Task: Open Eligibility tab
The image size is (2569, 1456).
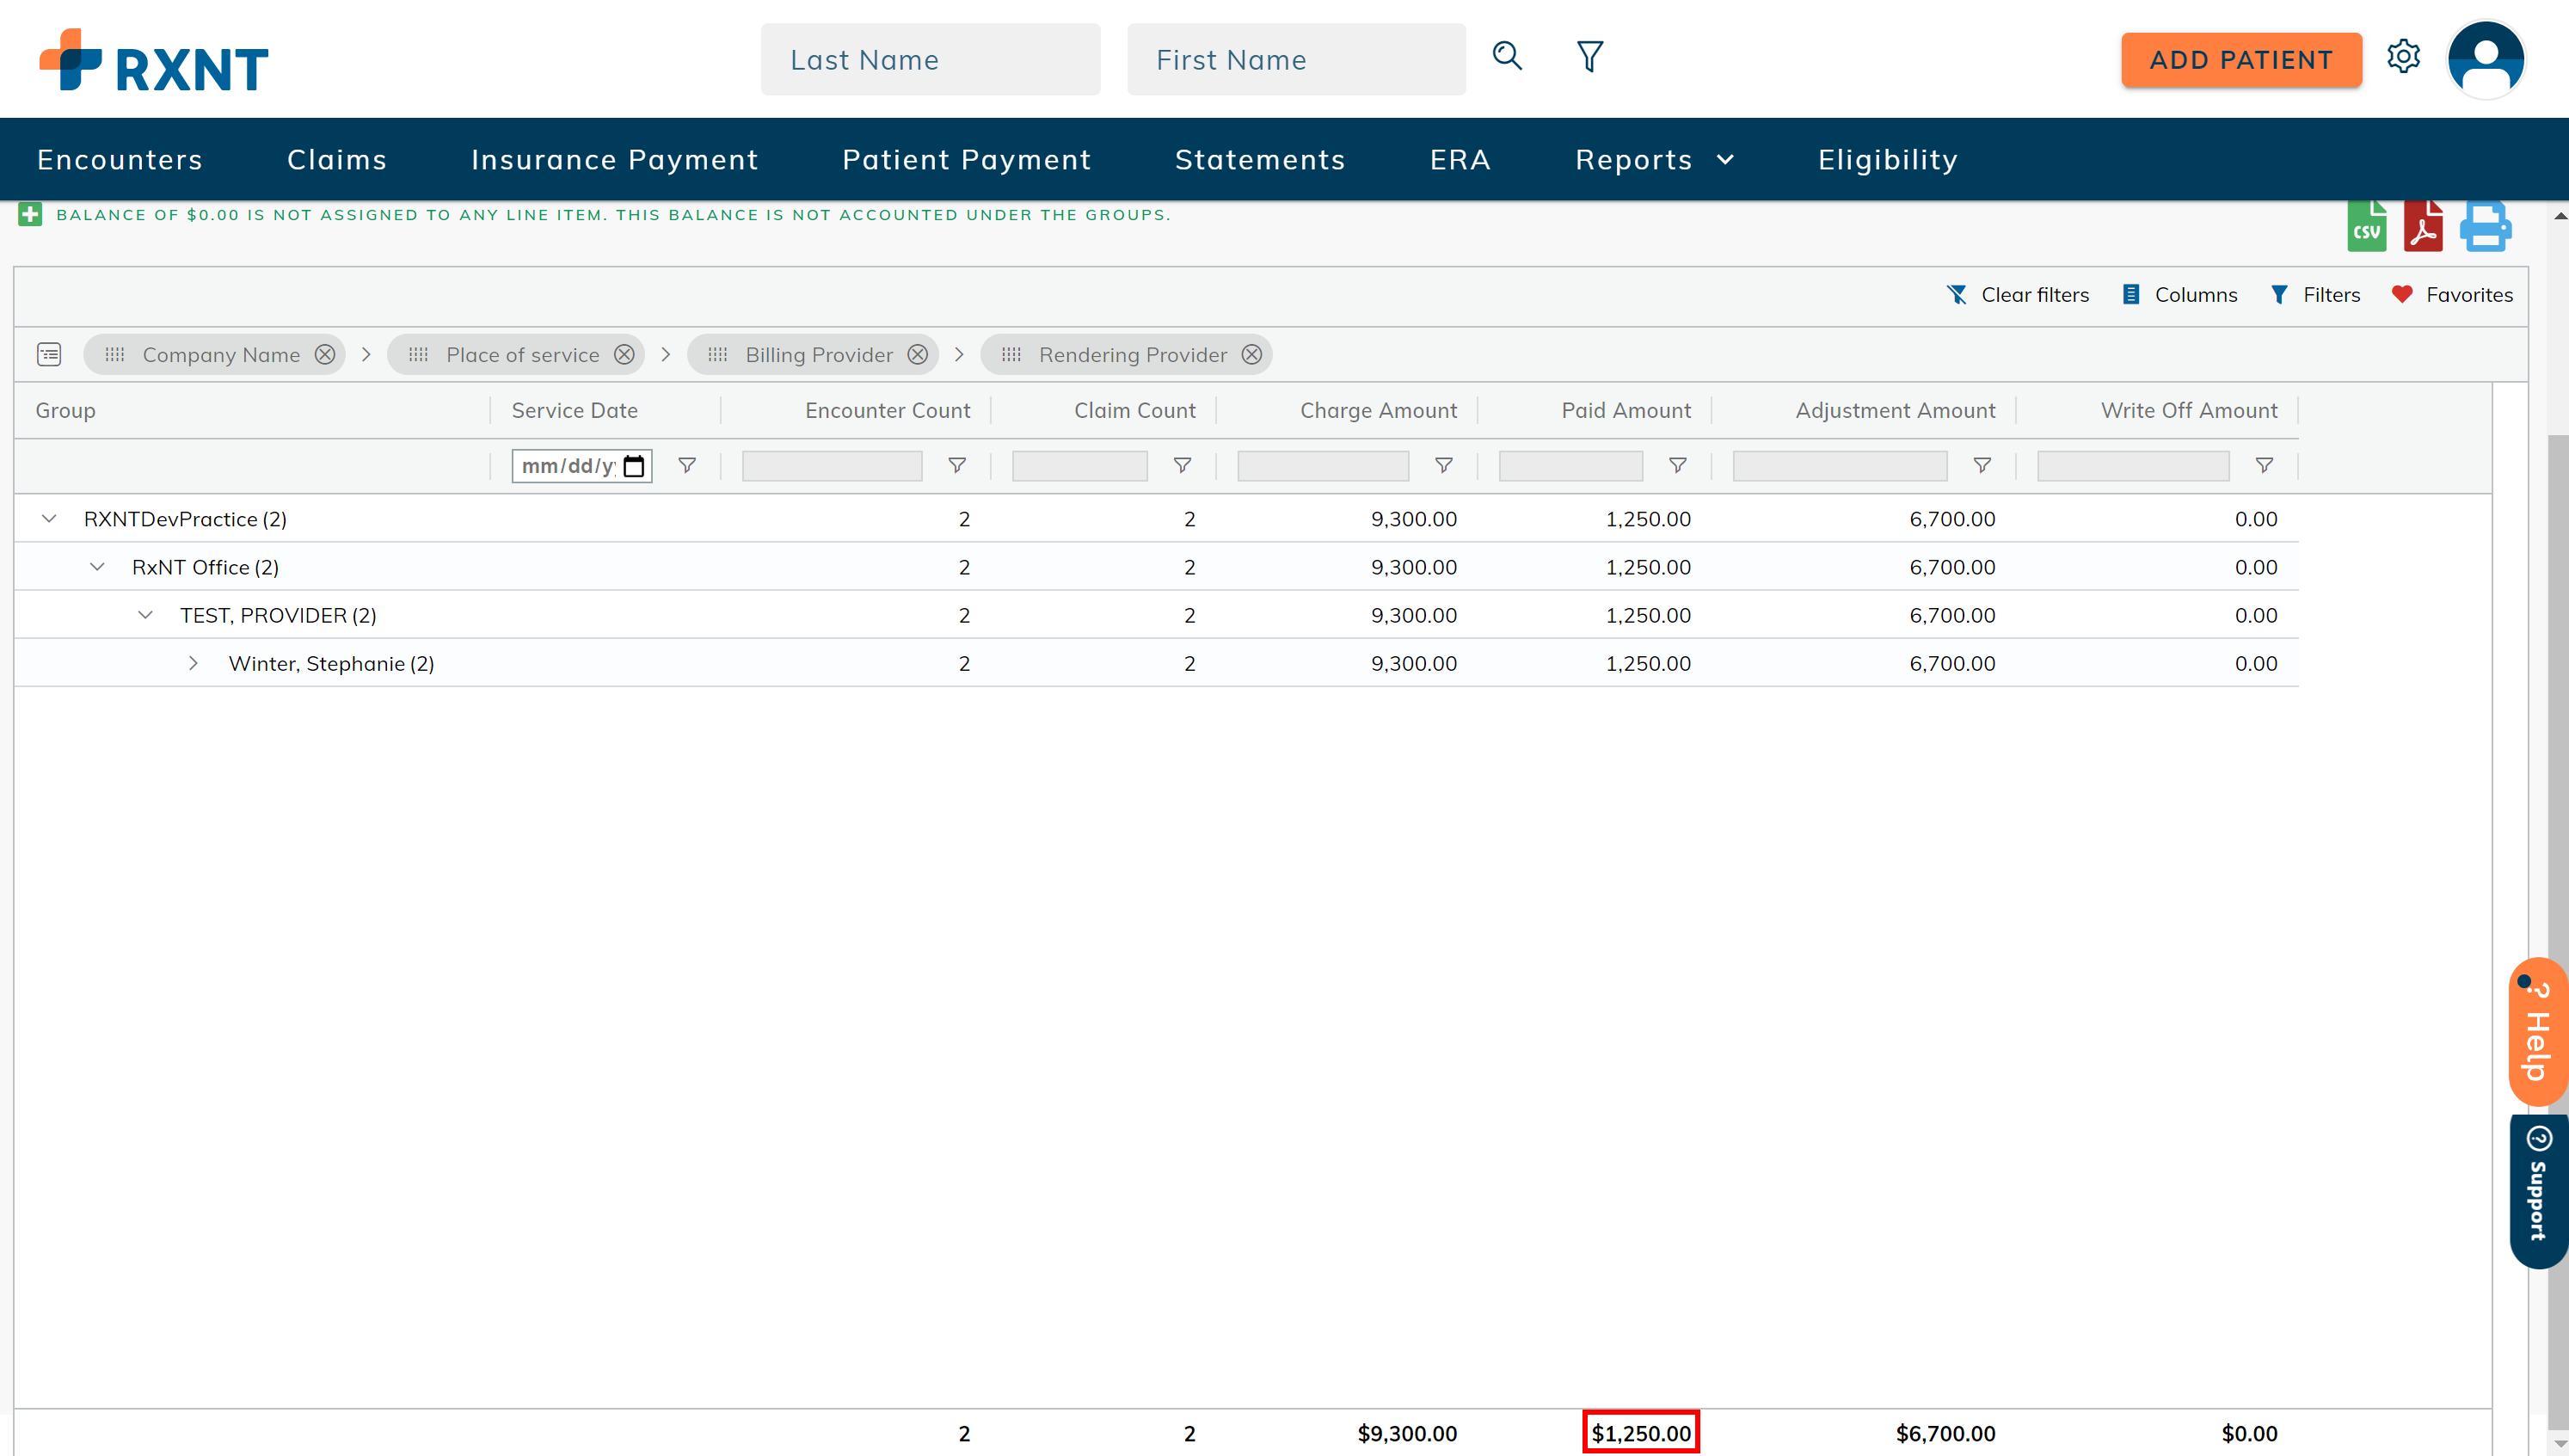Action: point(1888,159)
